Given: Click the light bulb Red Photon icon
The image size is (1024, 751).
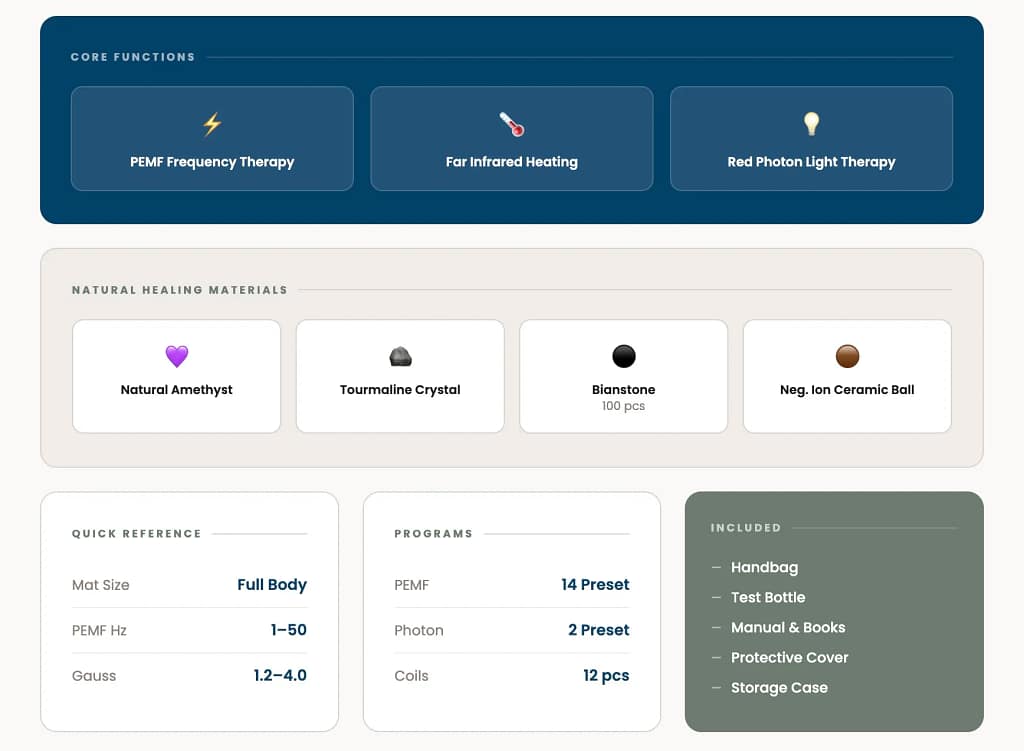Looking at the screenshot, I should click(811, 124).
